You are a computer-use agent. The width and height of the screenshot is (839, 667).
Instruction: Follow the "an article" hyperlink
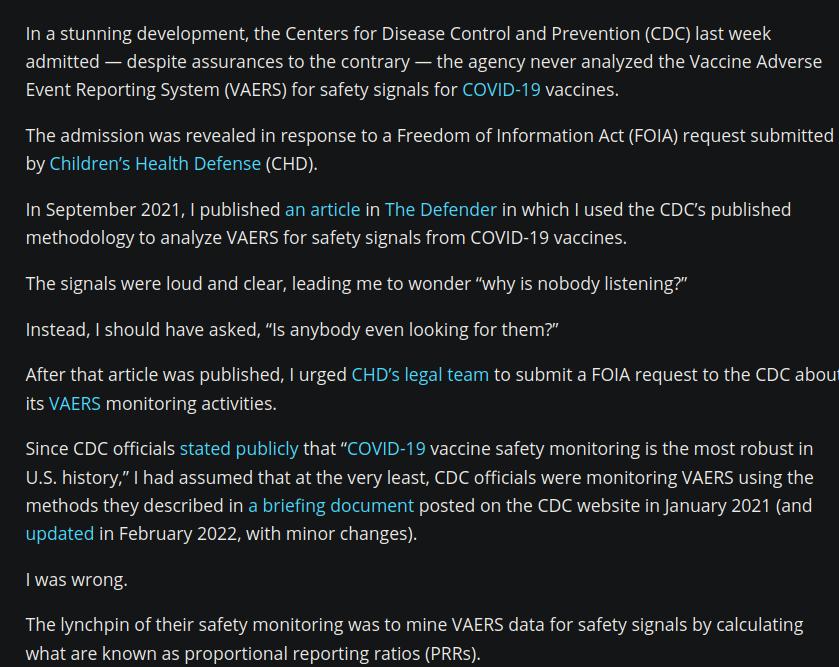(323, 209)
